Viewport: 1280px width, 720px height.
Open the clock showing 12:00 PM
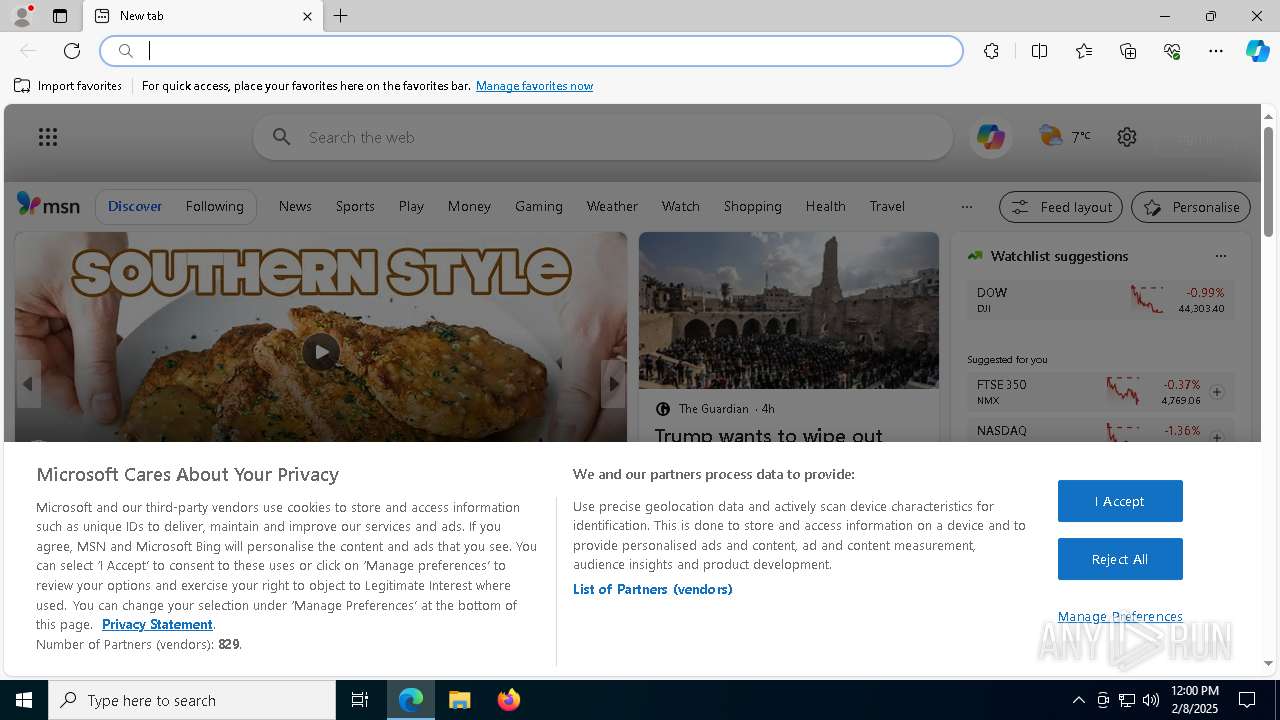(x=1194, y=700)
